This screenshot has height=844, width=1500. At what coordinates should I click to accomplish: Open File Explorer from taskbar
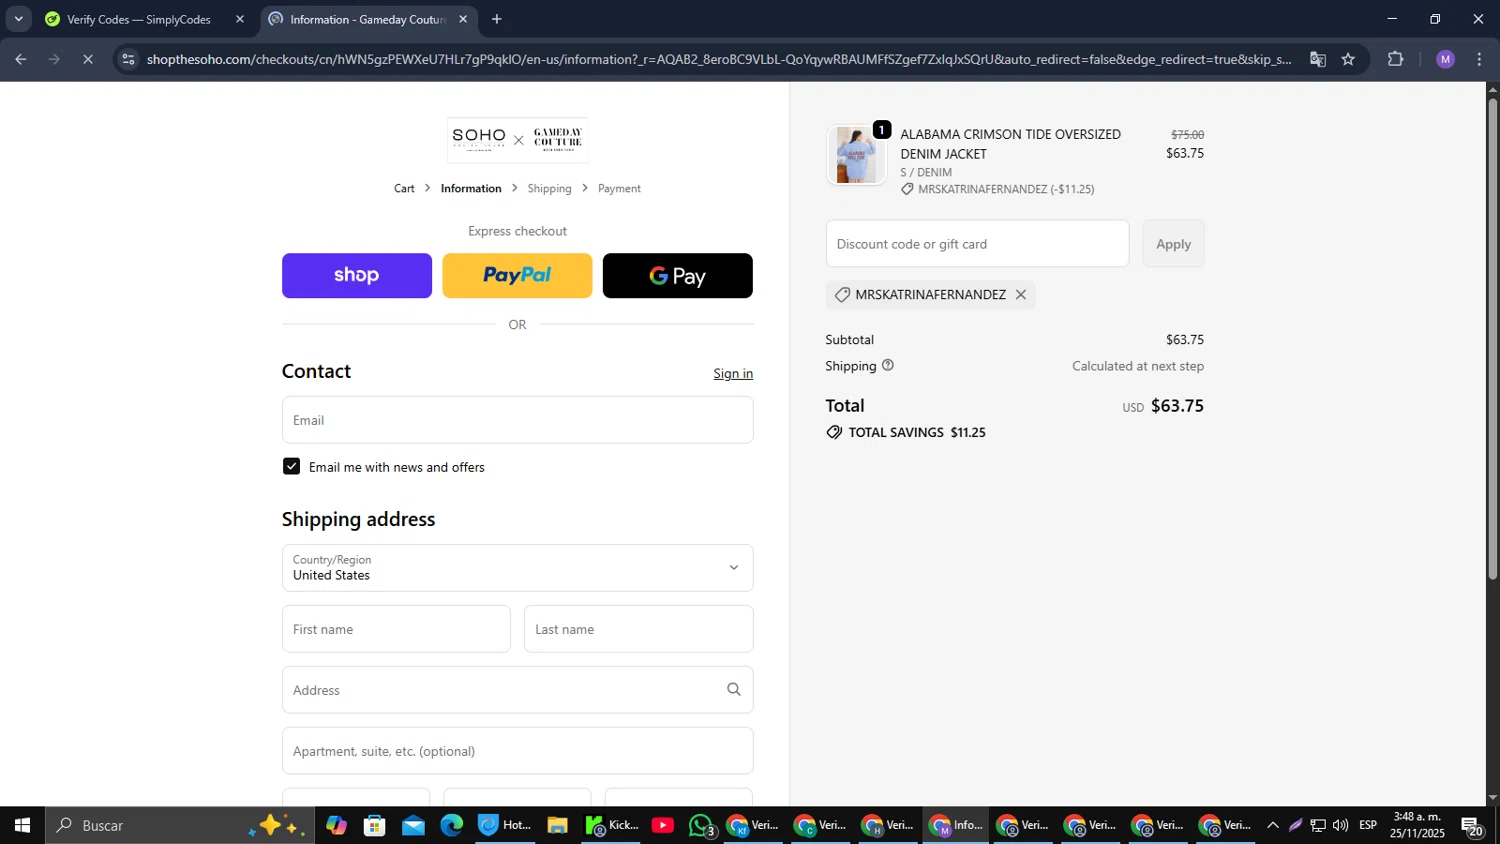point(557,825)
